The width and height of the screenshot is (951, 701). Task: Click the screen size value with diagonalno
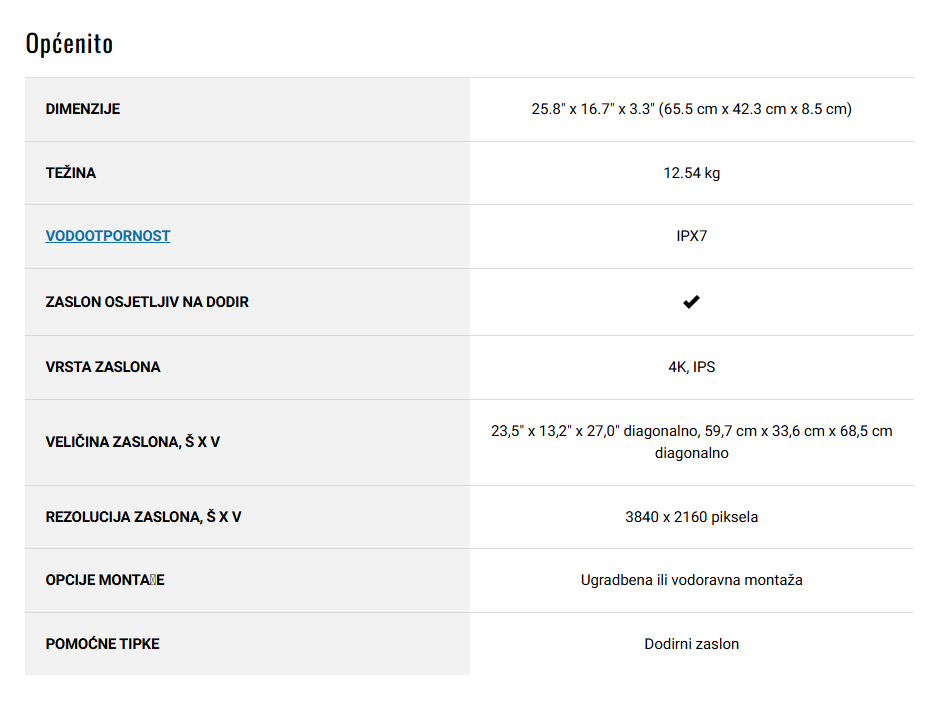pyautogui.click(x=691, y=442)
